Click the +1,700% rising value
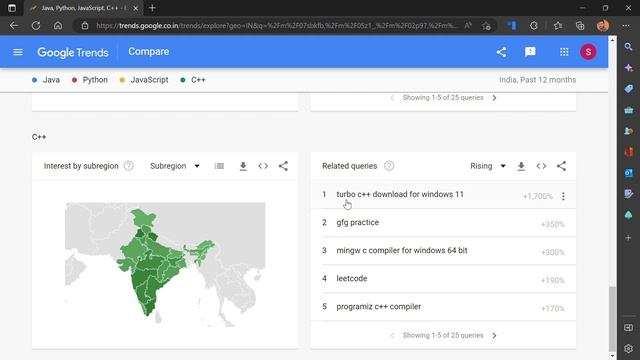Image resolution: width=640 pixels, height=360 pixels. click(537, 196)
